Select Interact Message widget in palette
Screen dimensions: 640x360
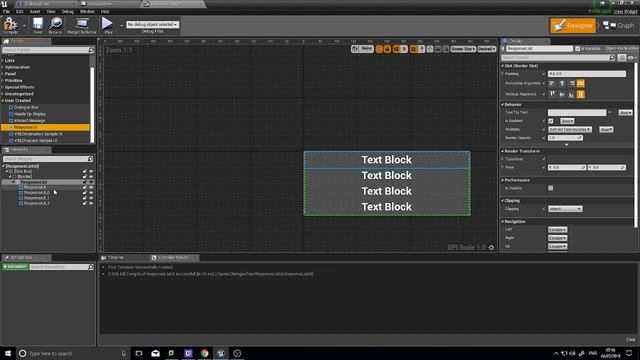coord(29,120)
